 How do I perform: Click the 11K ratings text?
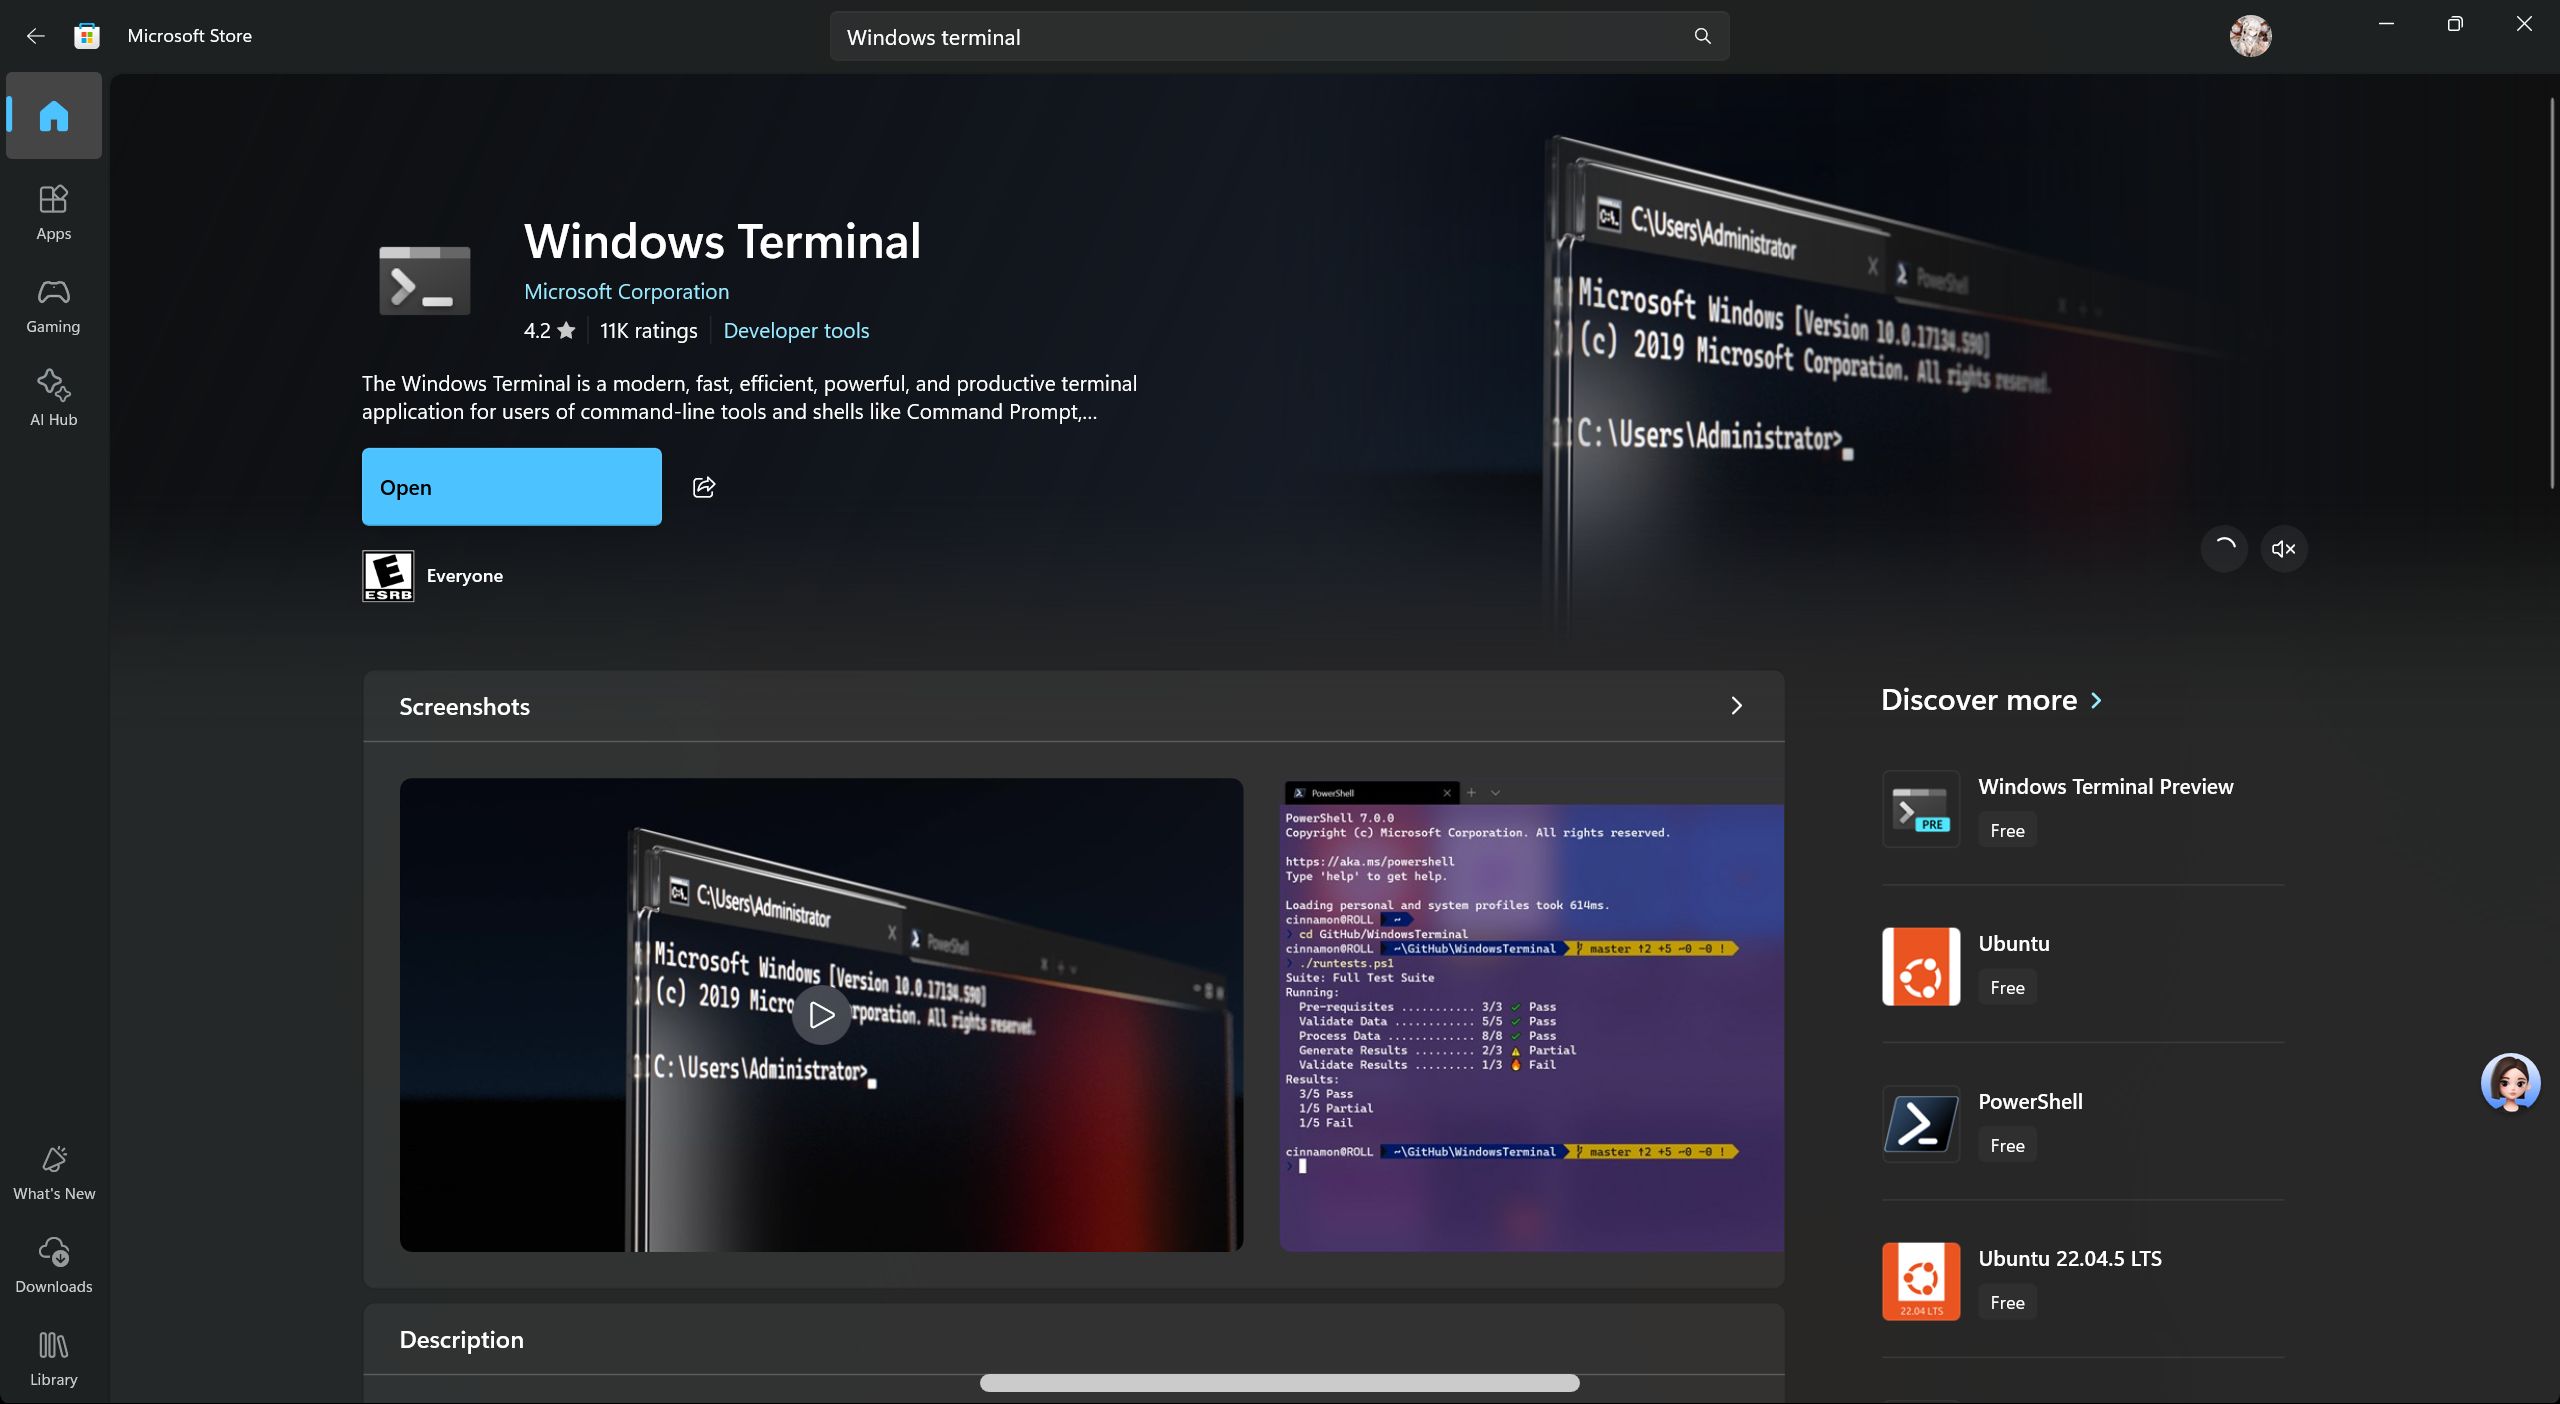coord(648,330)
